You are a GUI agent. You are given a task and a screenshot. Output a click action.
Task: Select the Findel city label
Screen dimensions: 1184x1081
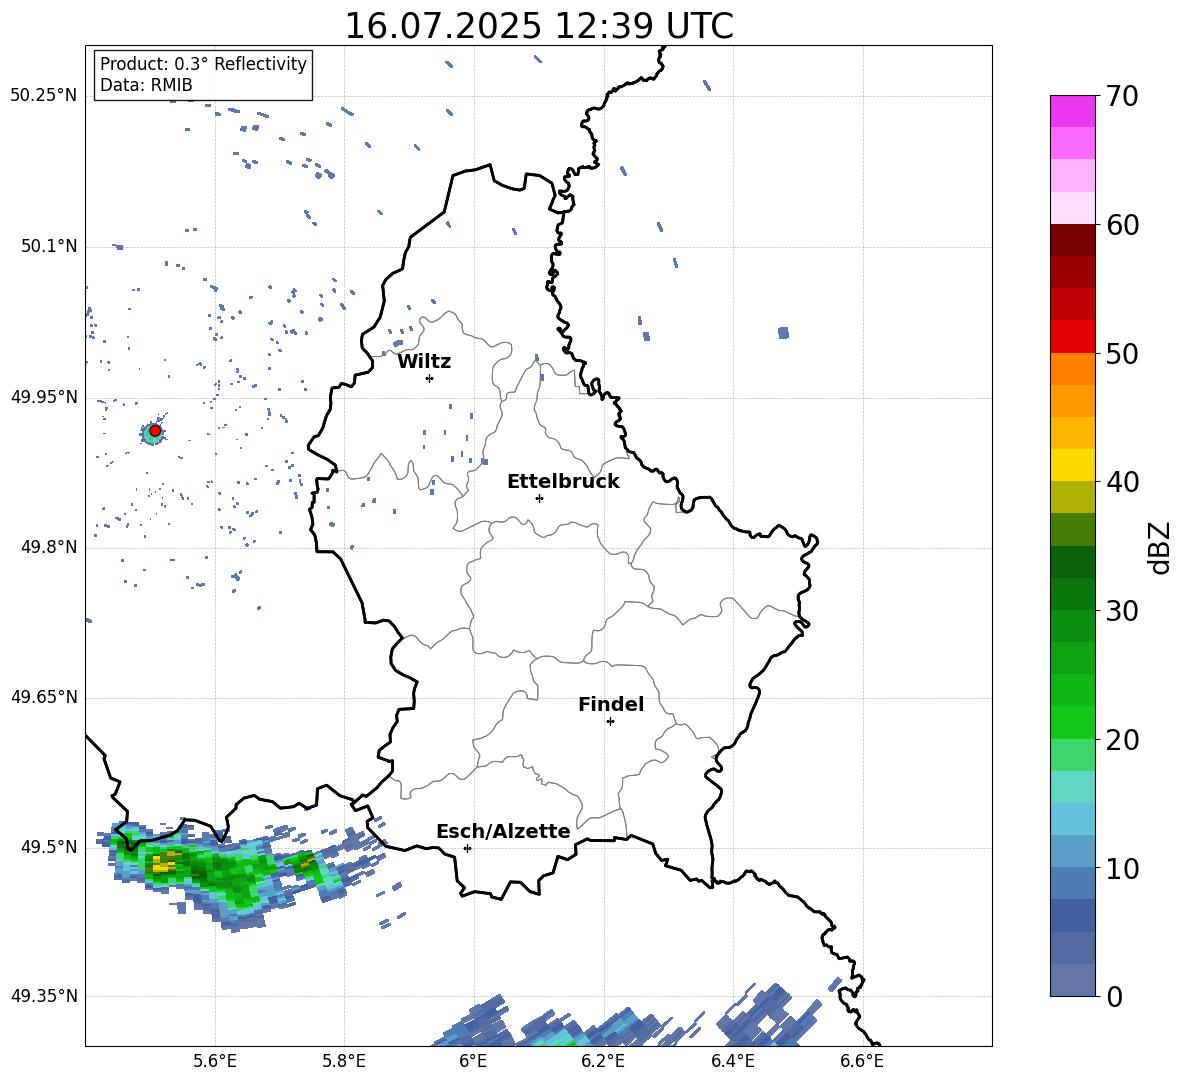click(x=611, y=704)
